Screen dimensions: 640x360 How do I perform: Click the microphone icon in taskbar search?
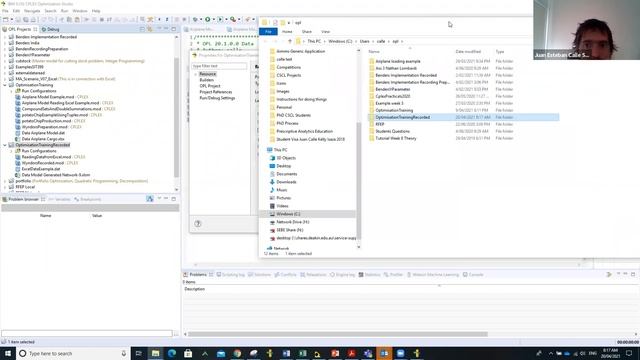coord(124,353)
